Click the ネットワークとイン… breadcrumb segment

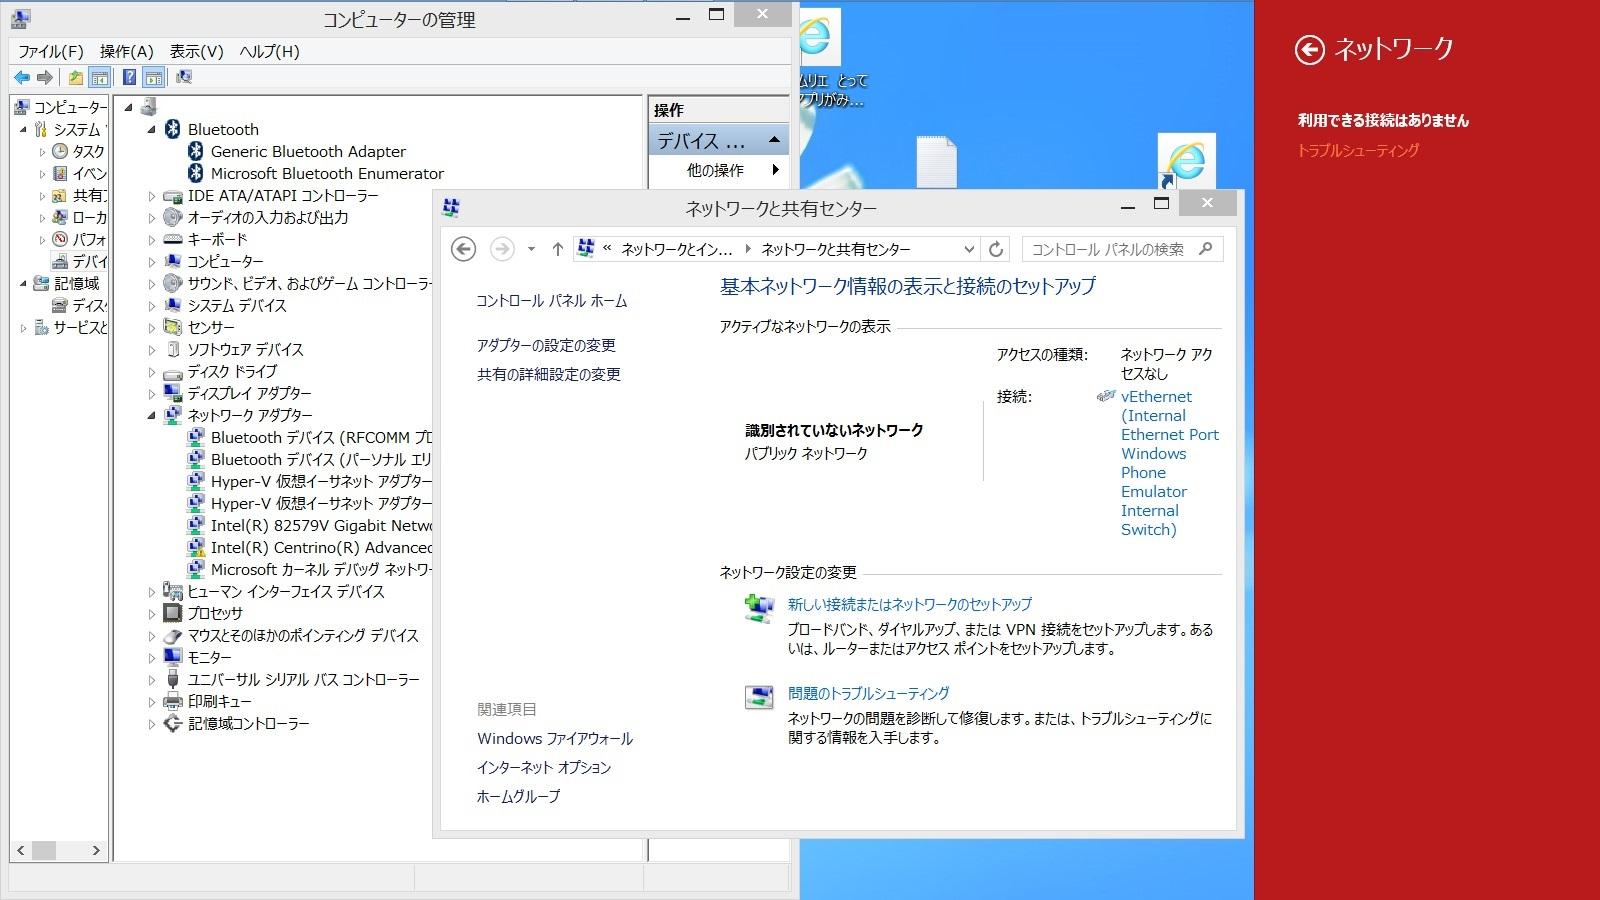[x=677, y=249]
